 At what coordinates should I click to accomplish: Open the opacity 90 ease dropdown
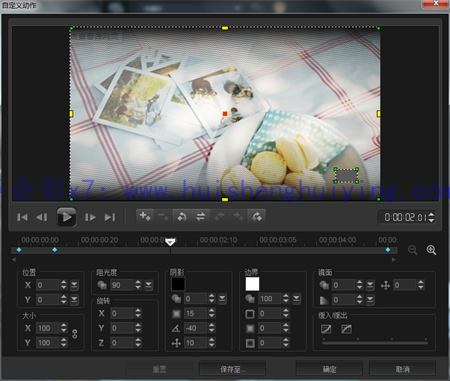click(149, 285)
